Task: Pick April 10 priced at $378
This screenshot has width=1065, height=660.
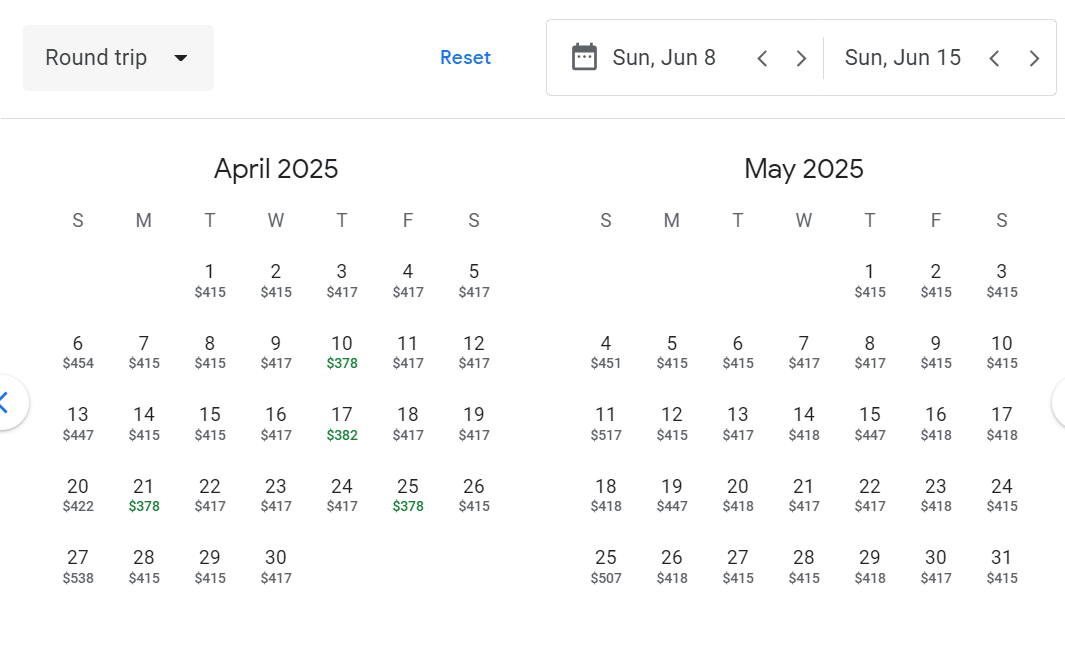Action: pyautogui.click(x=342, y=352)
